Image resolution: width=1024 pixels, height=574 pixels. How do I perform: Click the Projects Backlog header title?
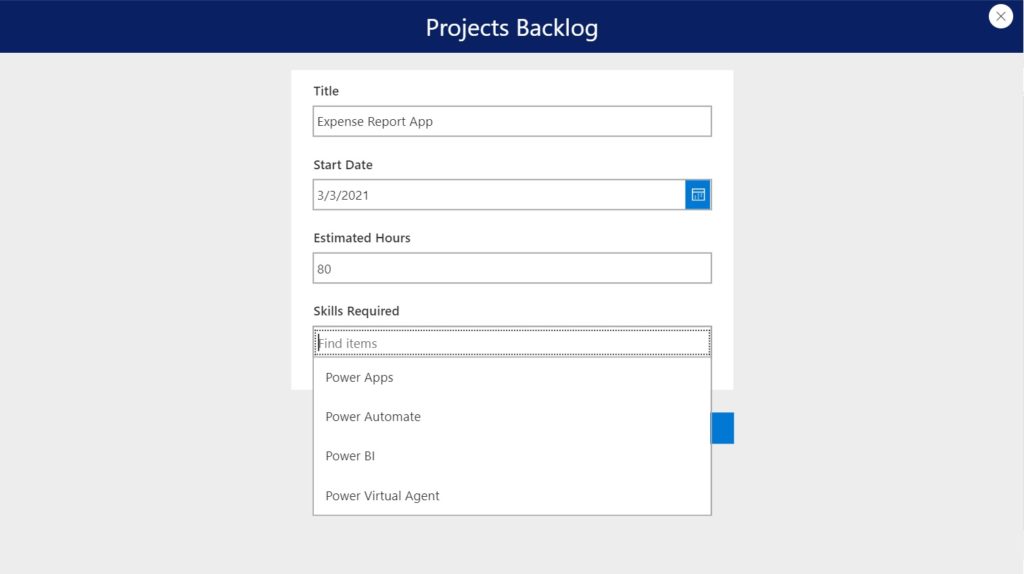[x=512, y=27]
